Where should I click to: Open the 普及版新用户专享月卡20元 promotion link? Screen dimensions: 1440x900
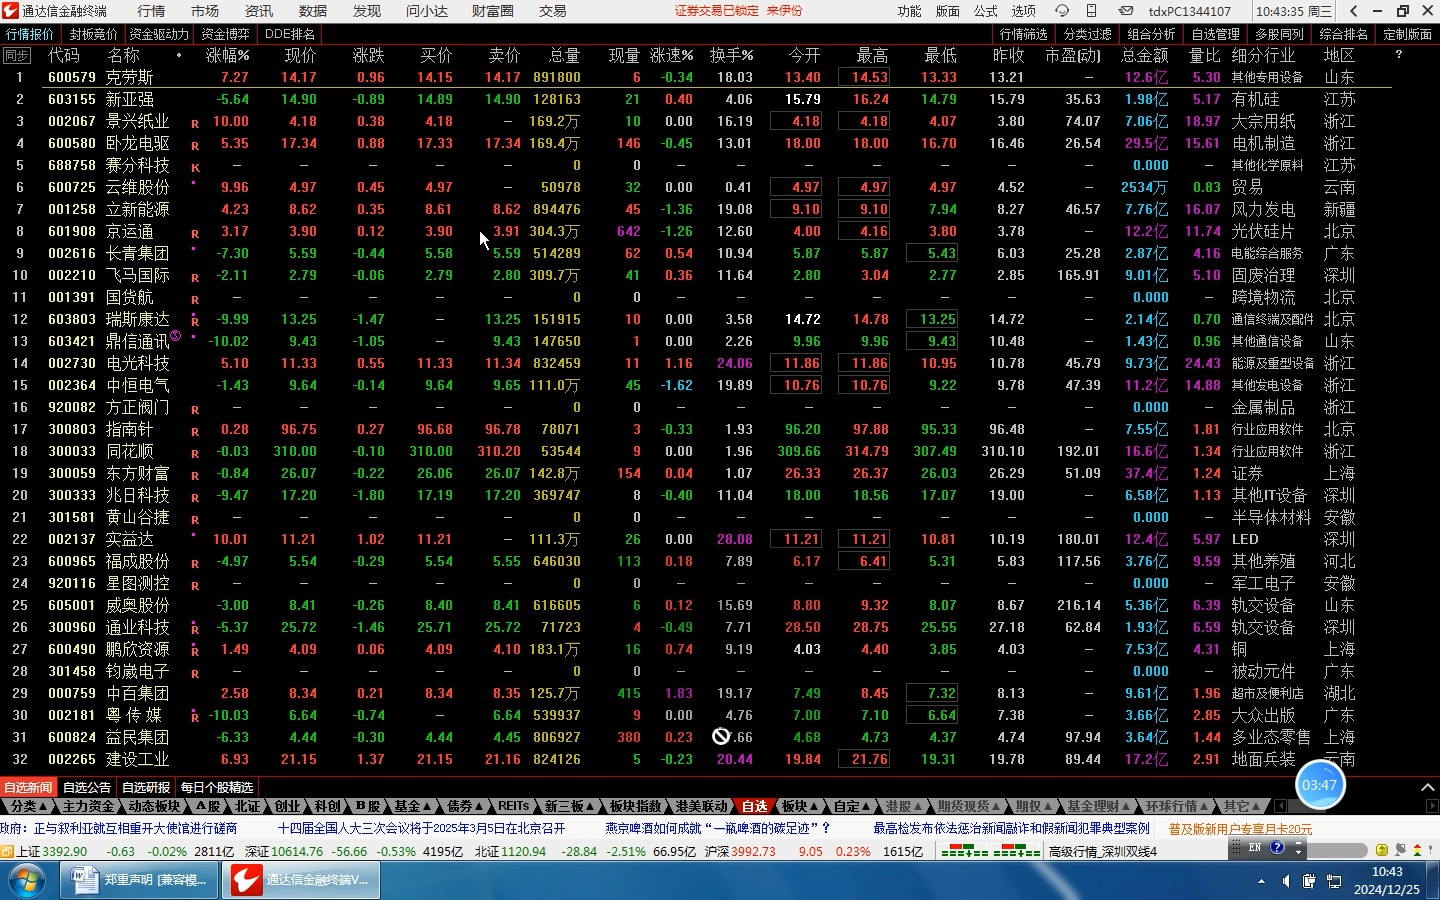pyautogui.click(x=1240, y=829)
